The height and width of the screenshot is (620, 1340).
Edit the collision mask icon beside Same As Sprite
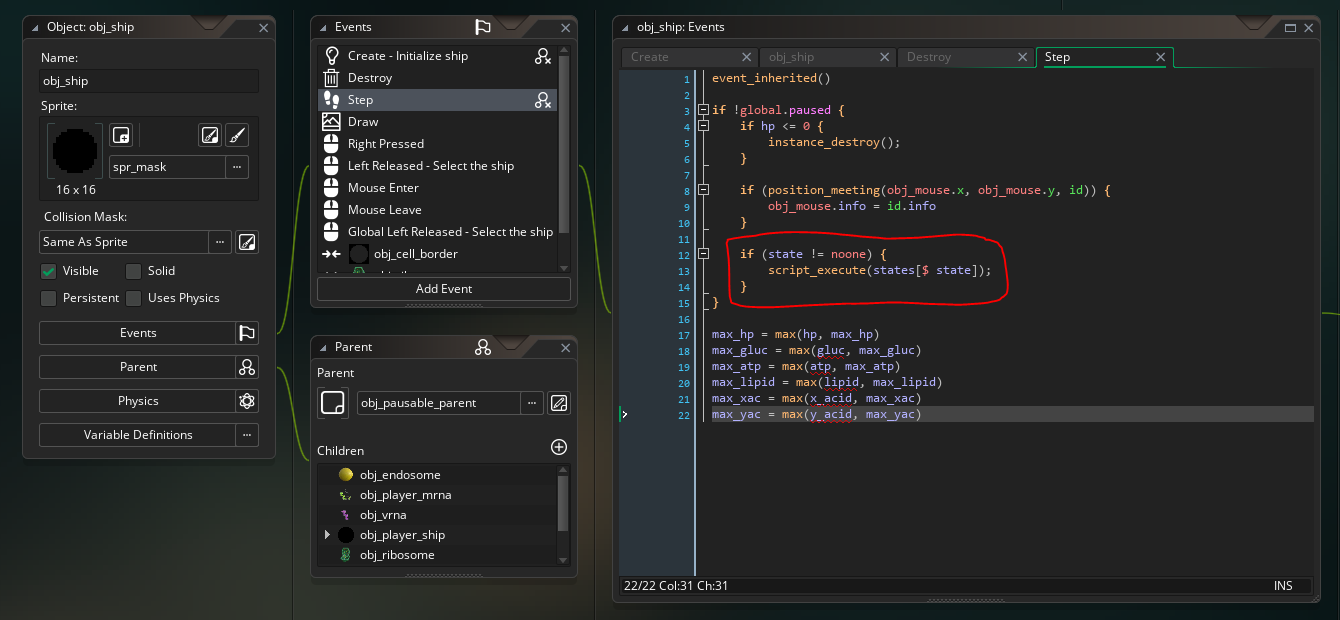(247, 242)
